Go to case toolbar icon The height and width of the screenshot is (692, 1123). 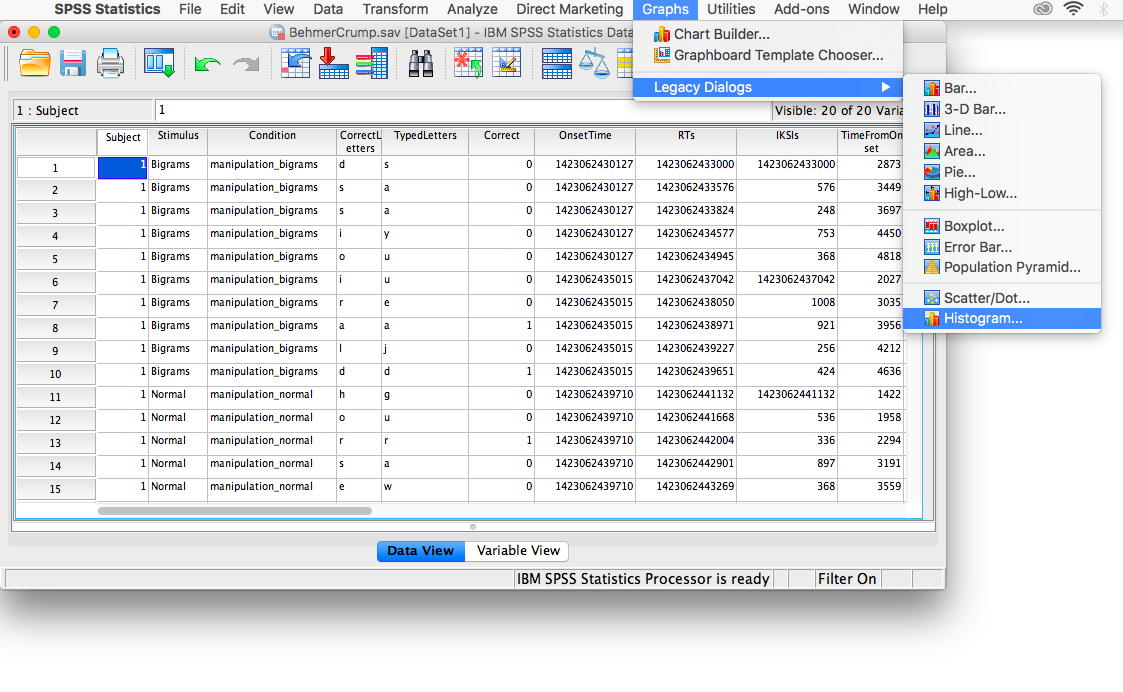pyautogui.click(x=296, y=64)
